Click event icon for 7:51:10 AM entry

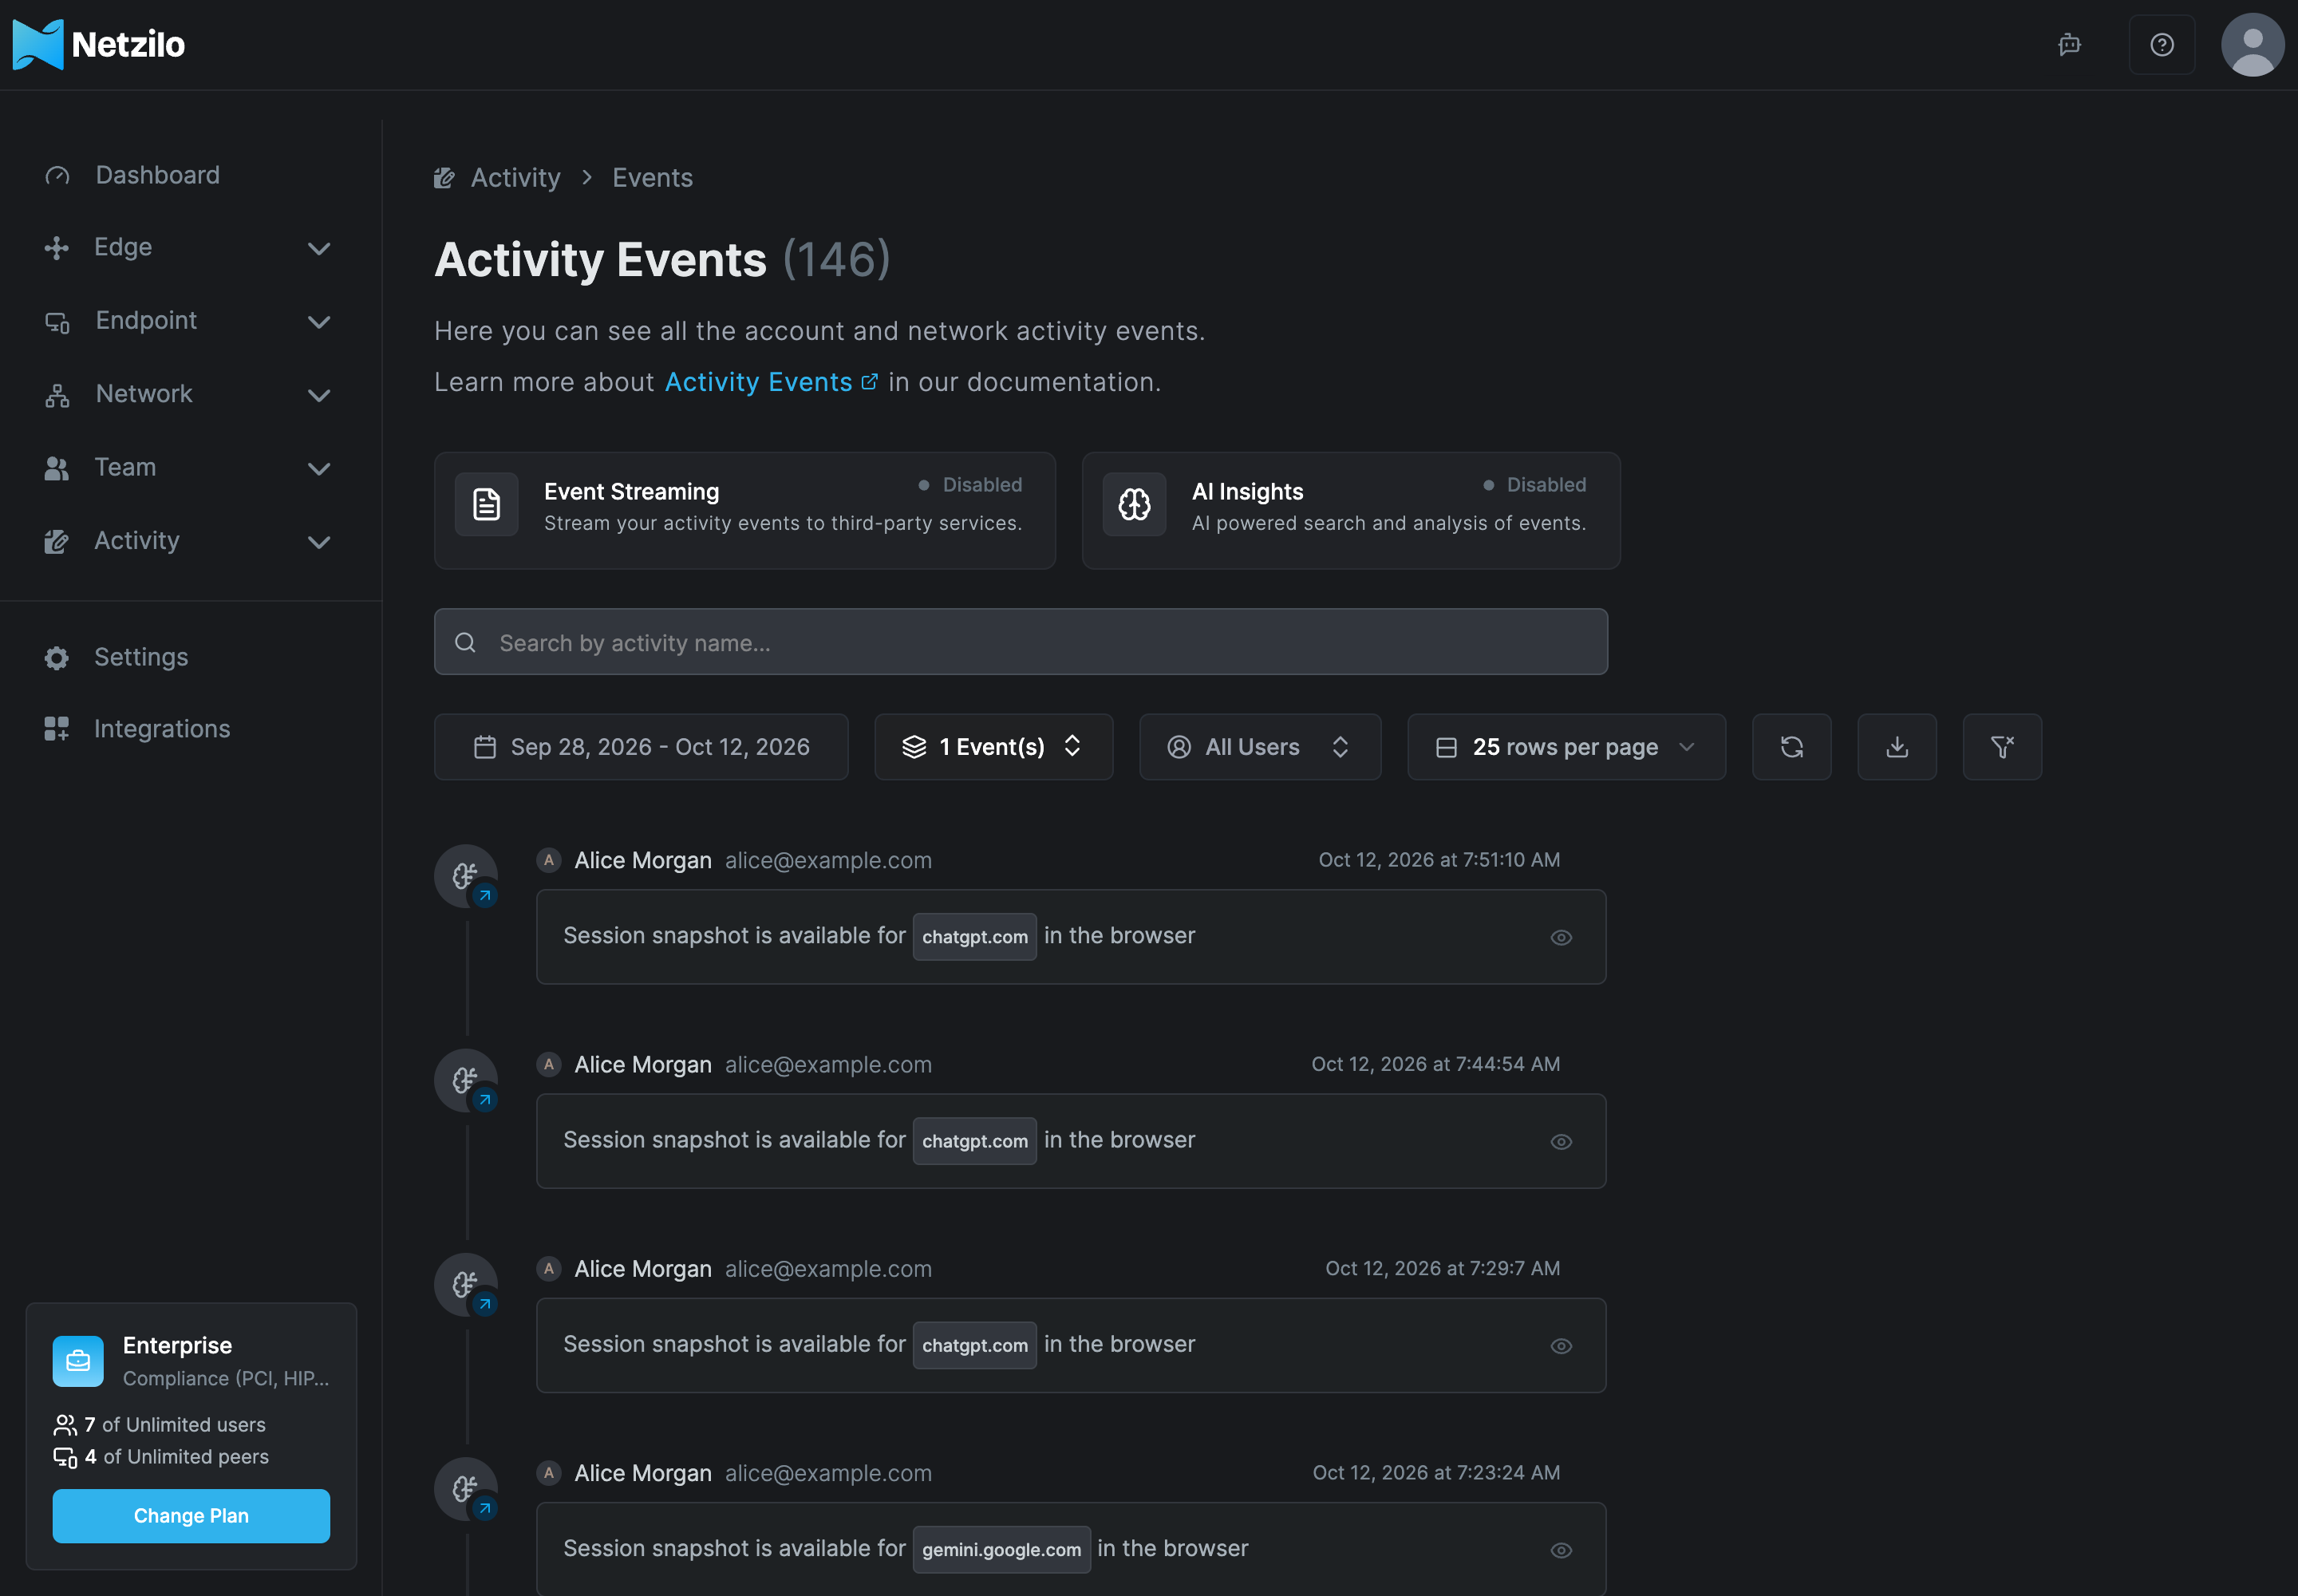click(466, 877)
